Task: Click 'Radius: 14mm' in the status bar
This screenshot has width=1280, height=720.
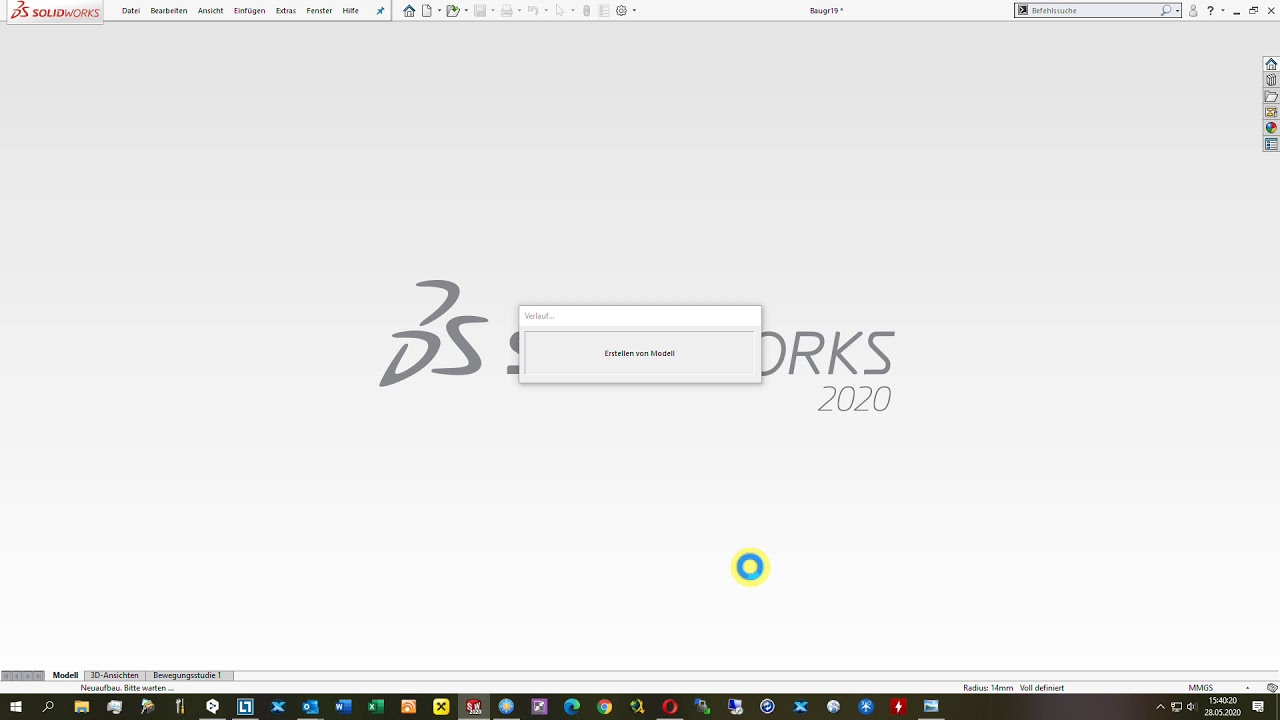Action: click(988, 688)
